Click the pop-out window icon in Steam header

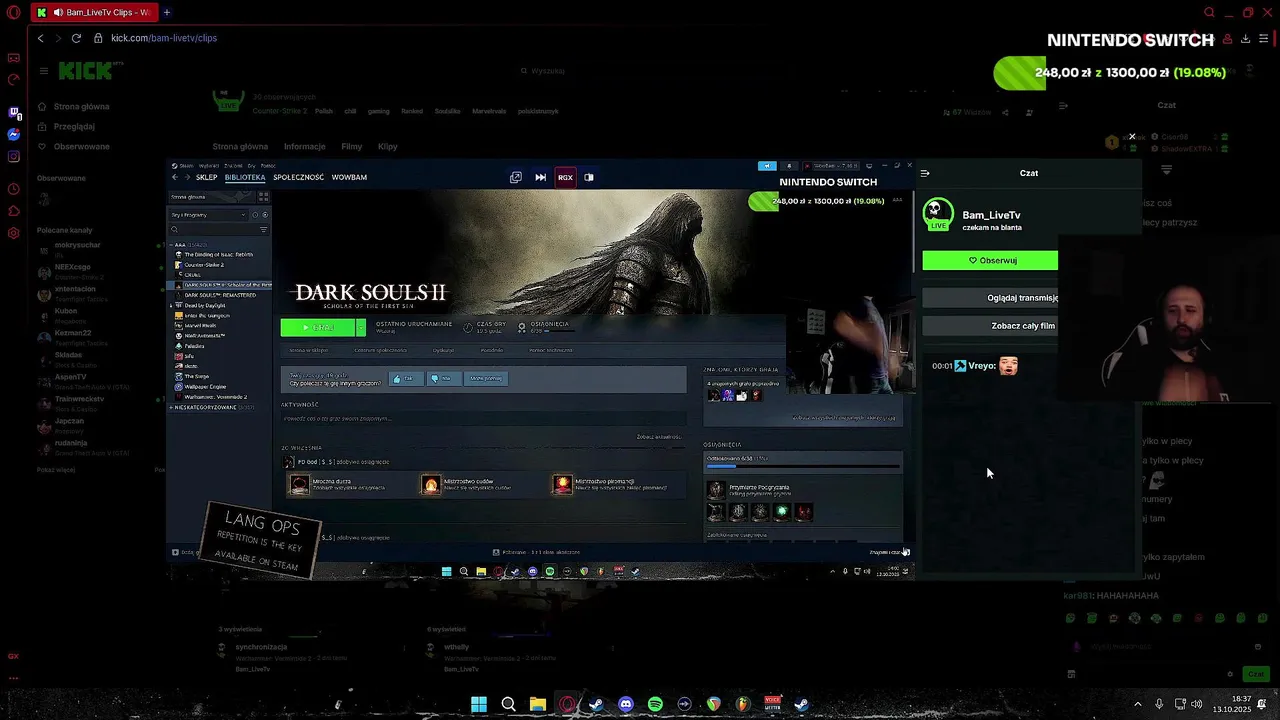tap(516, 177)
